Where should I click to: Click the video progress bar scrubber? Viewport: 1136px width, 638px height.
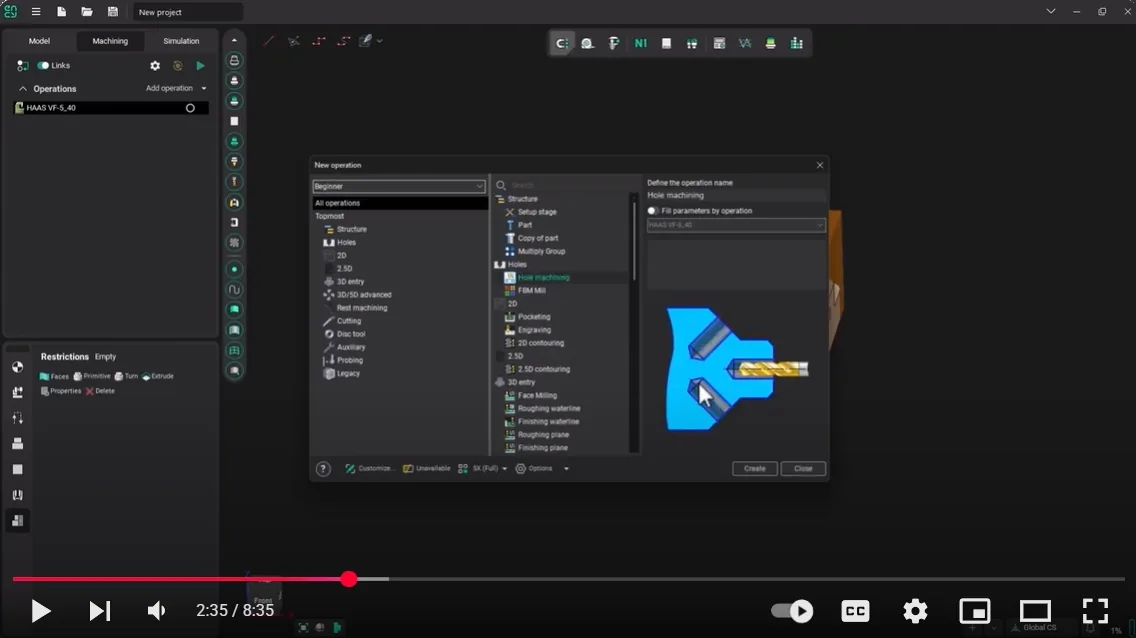tap(349, 579)
